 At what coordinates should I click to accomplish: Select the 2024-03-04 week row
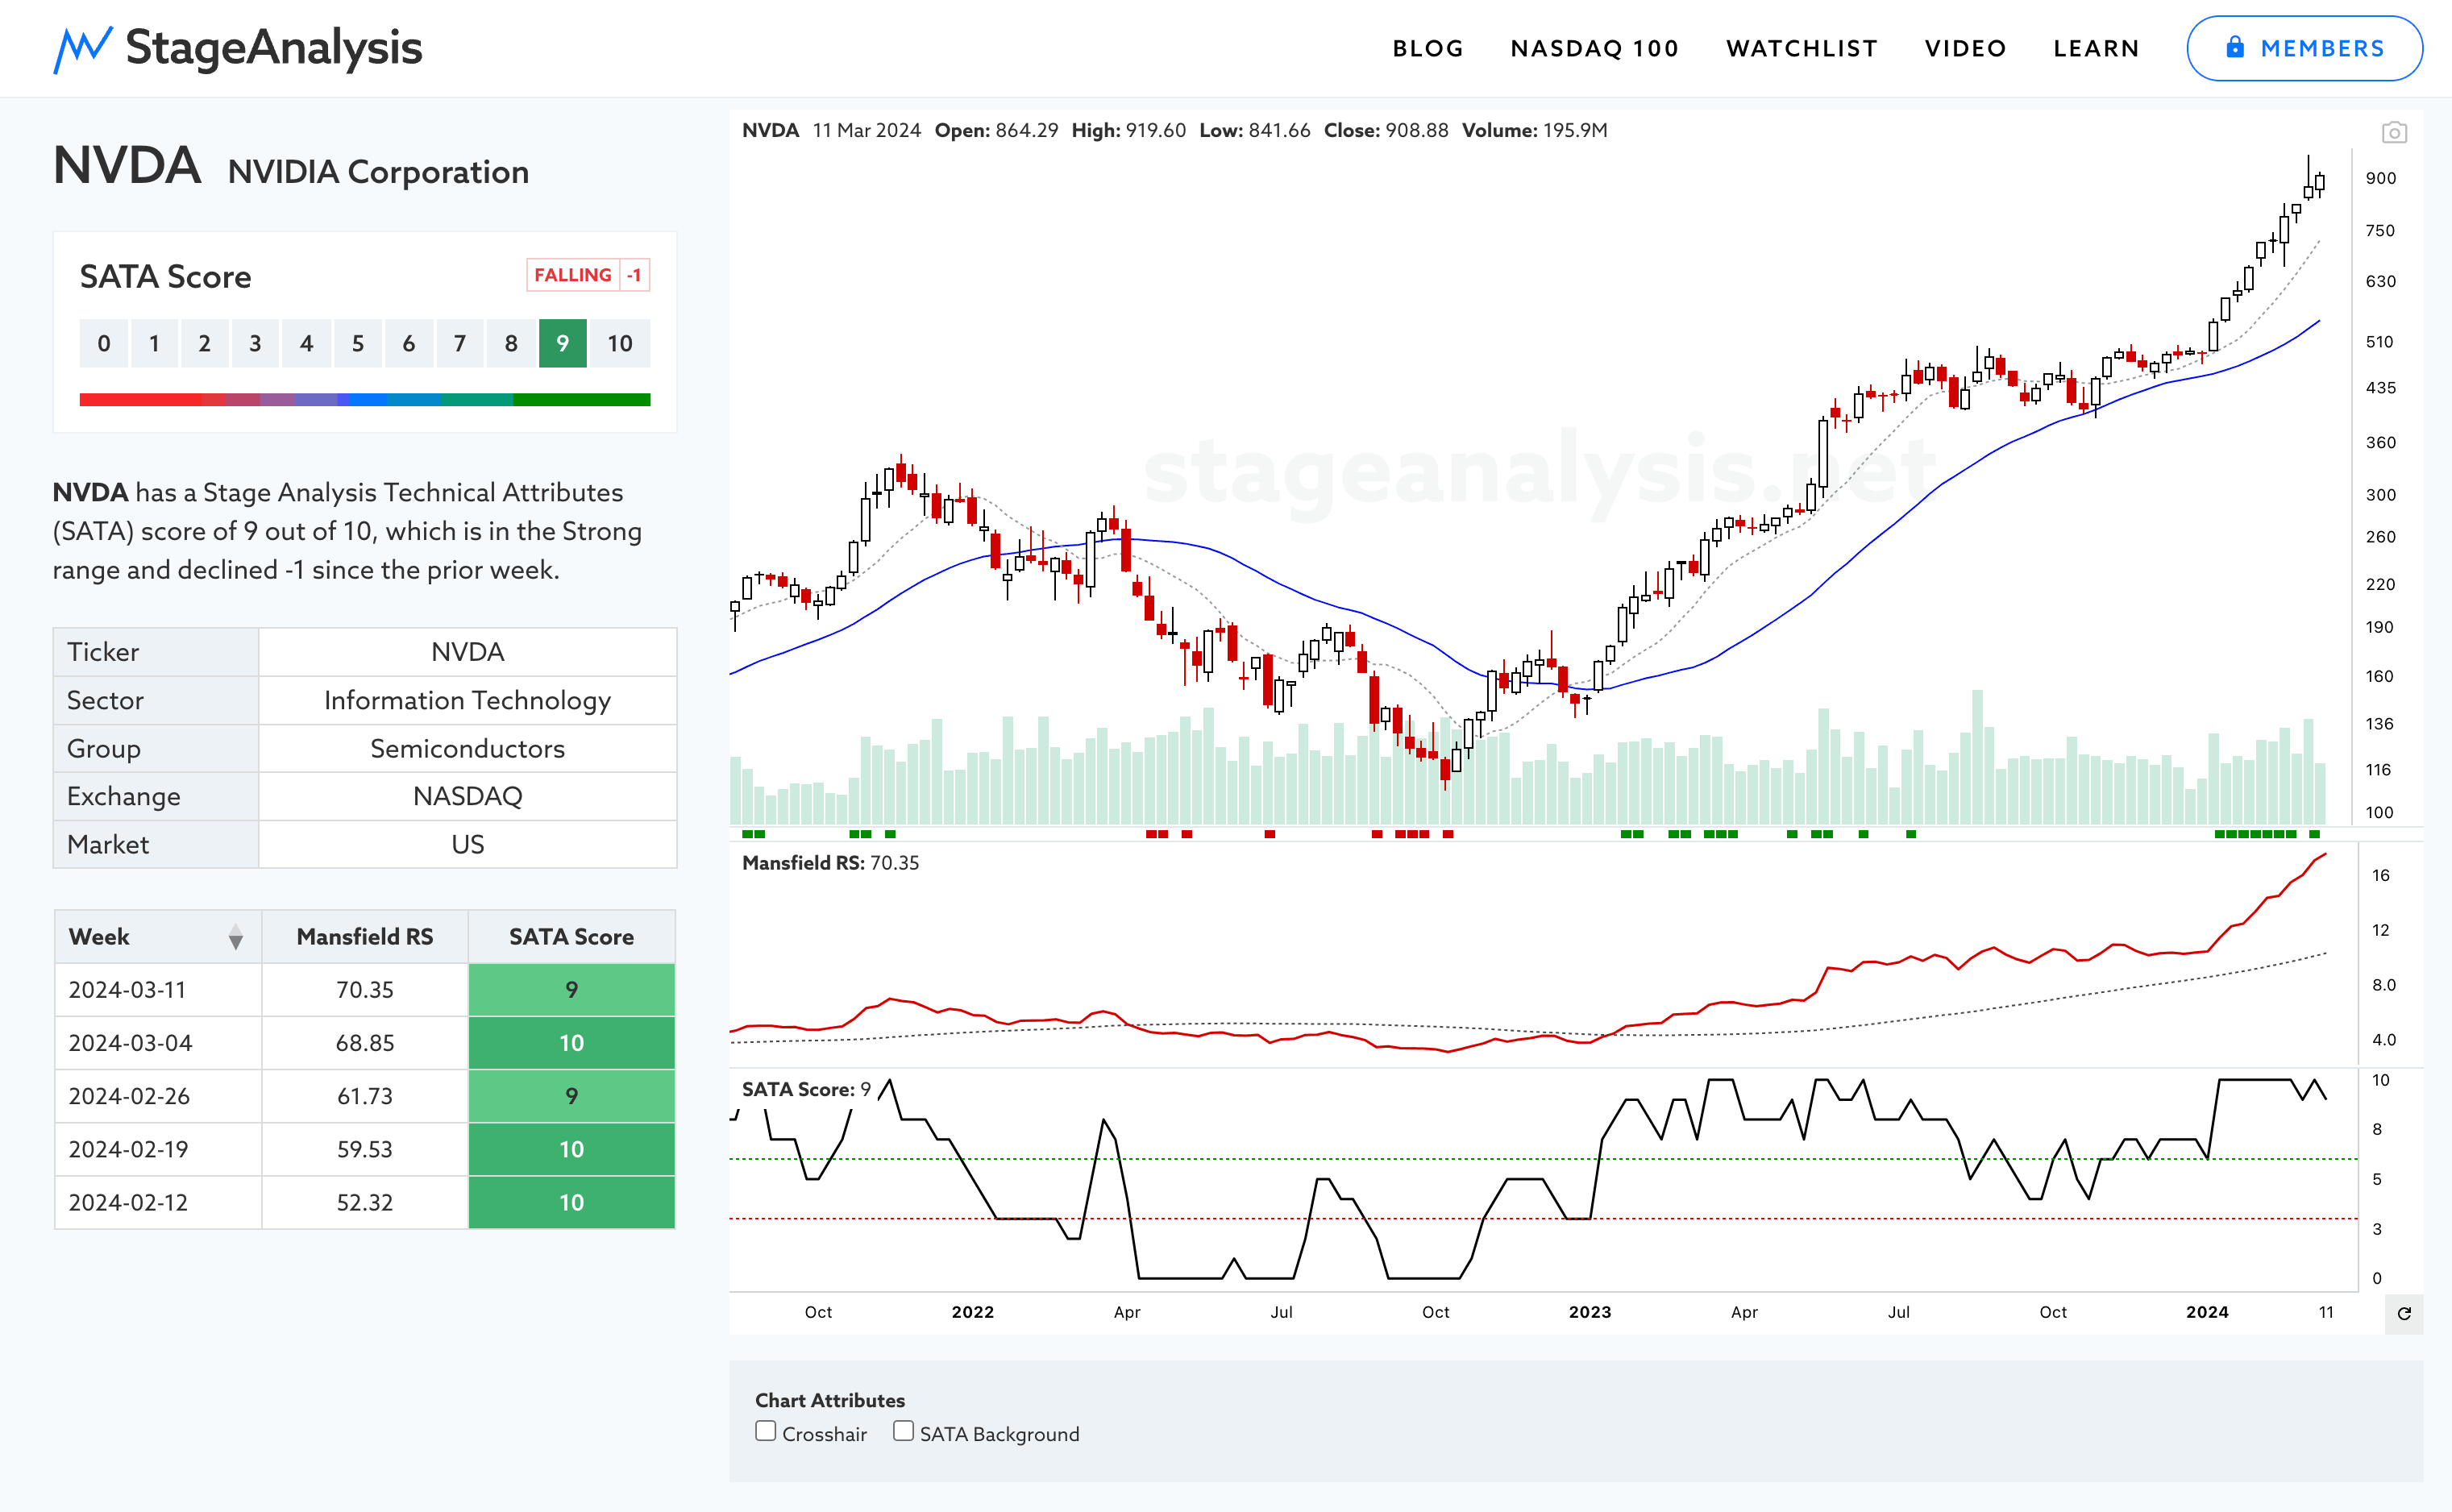click(130, 1043)
